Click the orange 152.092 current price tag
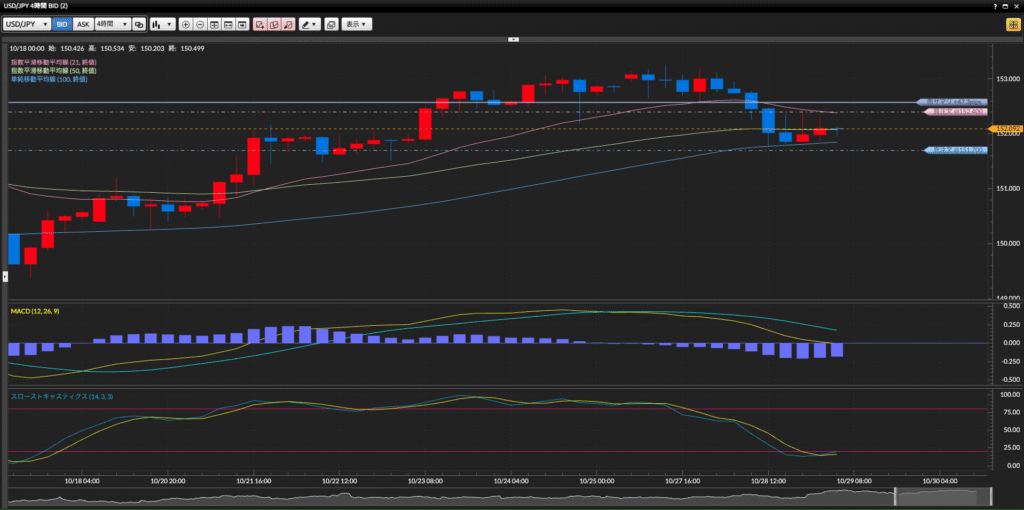 1003,129
